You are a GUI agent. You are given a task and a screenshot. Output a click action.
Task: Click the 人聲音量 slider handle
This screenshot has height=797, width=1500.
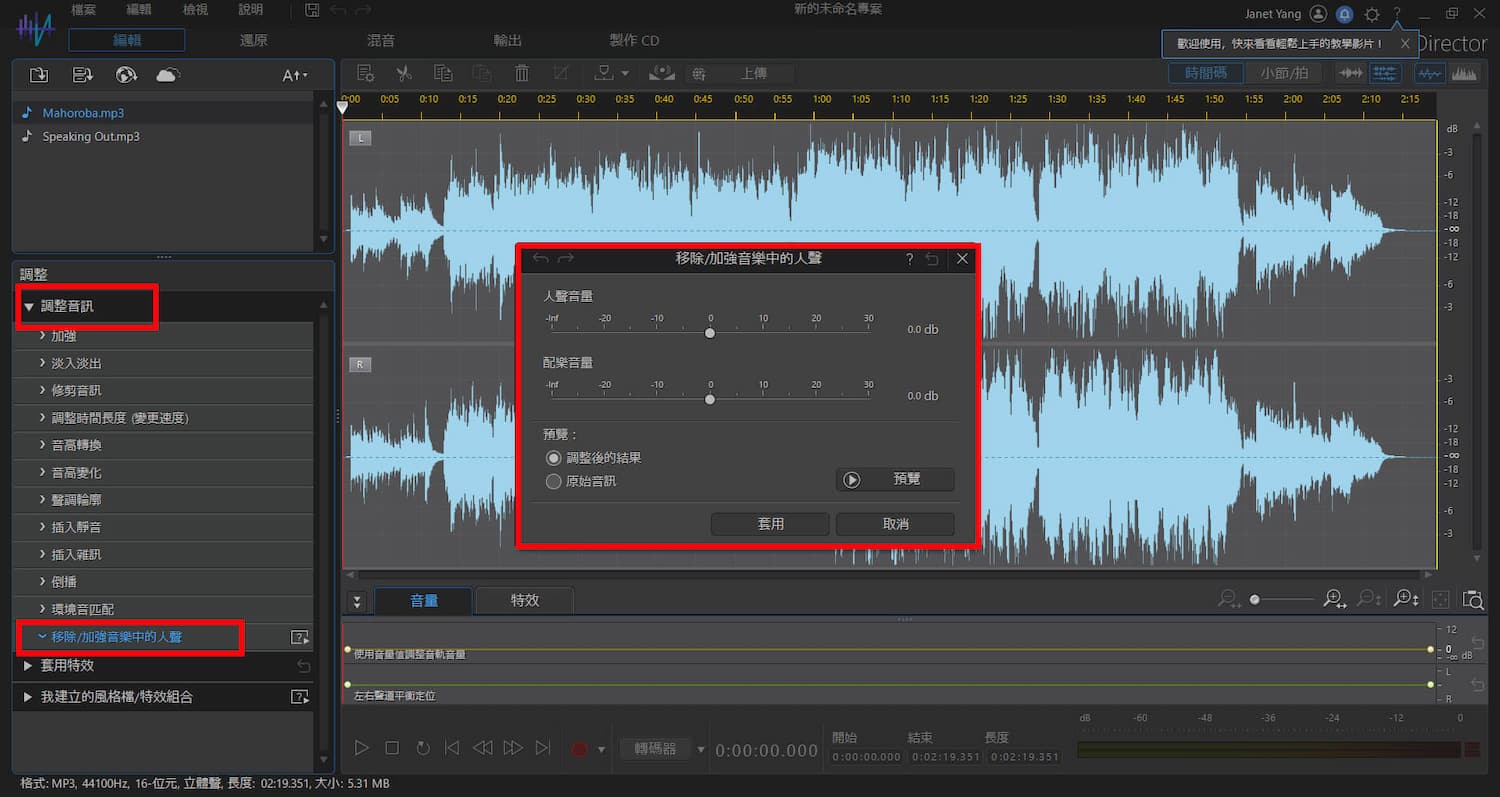tap(710, 333)
